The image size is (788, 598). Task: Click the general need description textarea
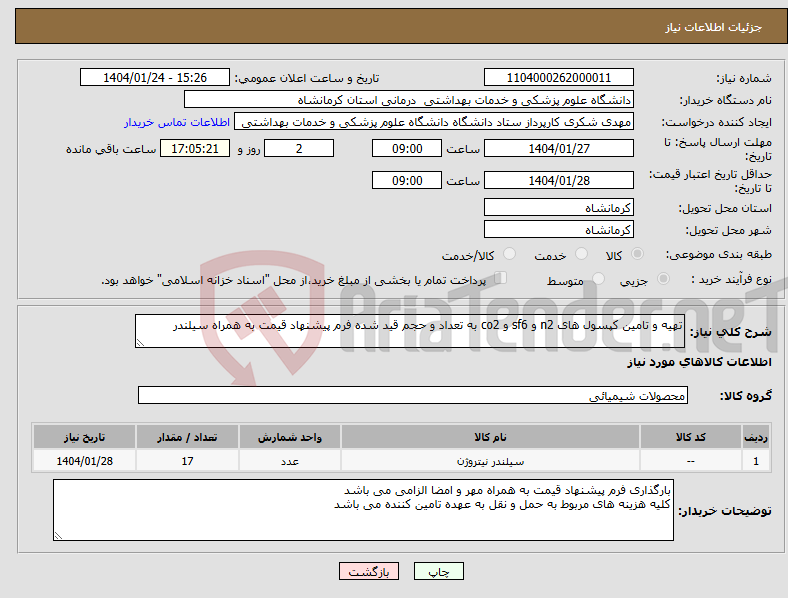(x=410, y=331)
